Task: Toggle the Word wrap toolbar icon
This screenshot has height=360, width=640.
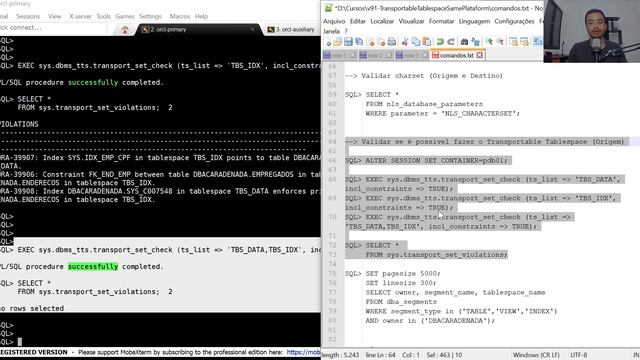Action: (538, 42)
